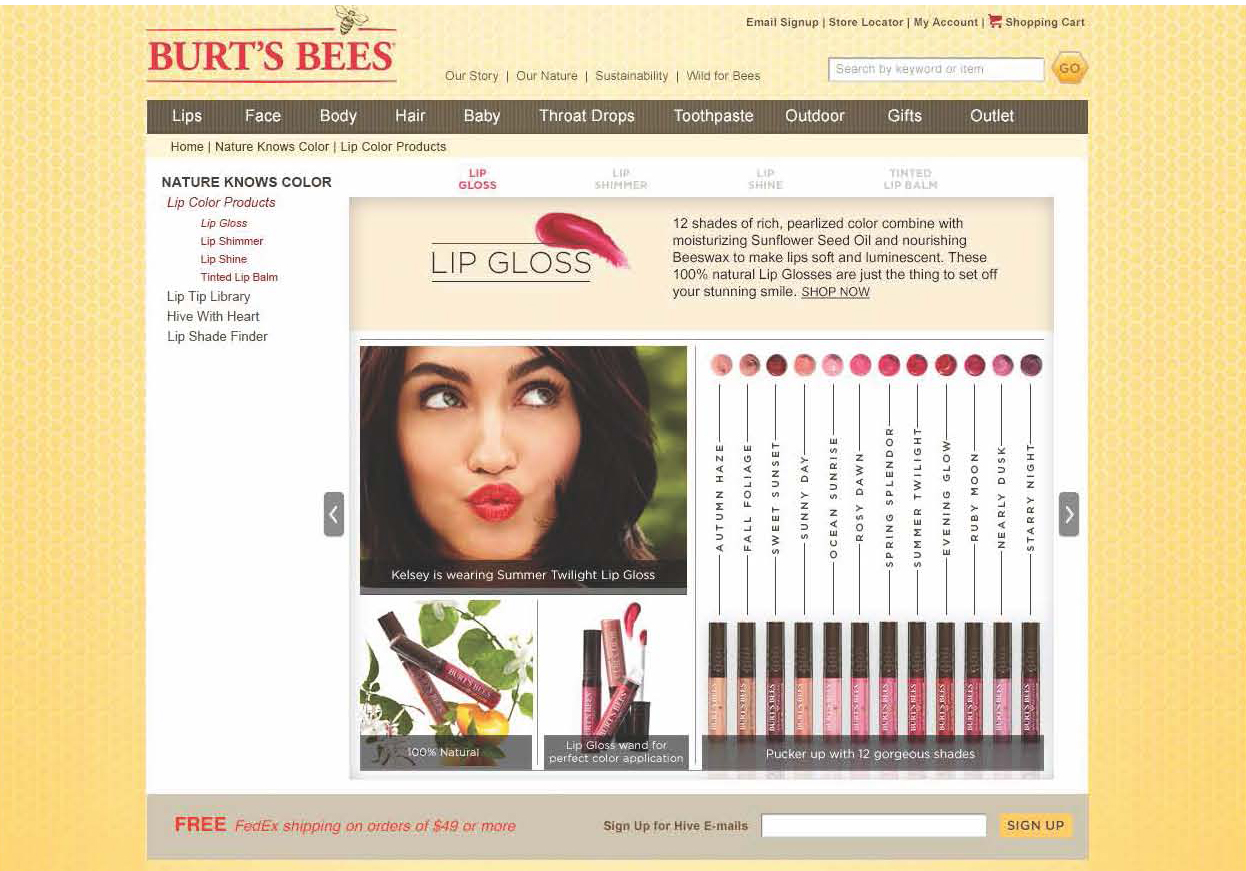Image resolution: width=1246 pixels, height=871 pixels.
Task: Switch to Tinted Lip Balm tab
Action: pyautogui.click(x=910, y=179)
